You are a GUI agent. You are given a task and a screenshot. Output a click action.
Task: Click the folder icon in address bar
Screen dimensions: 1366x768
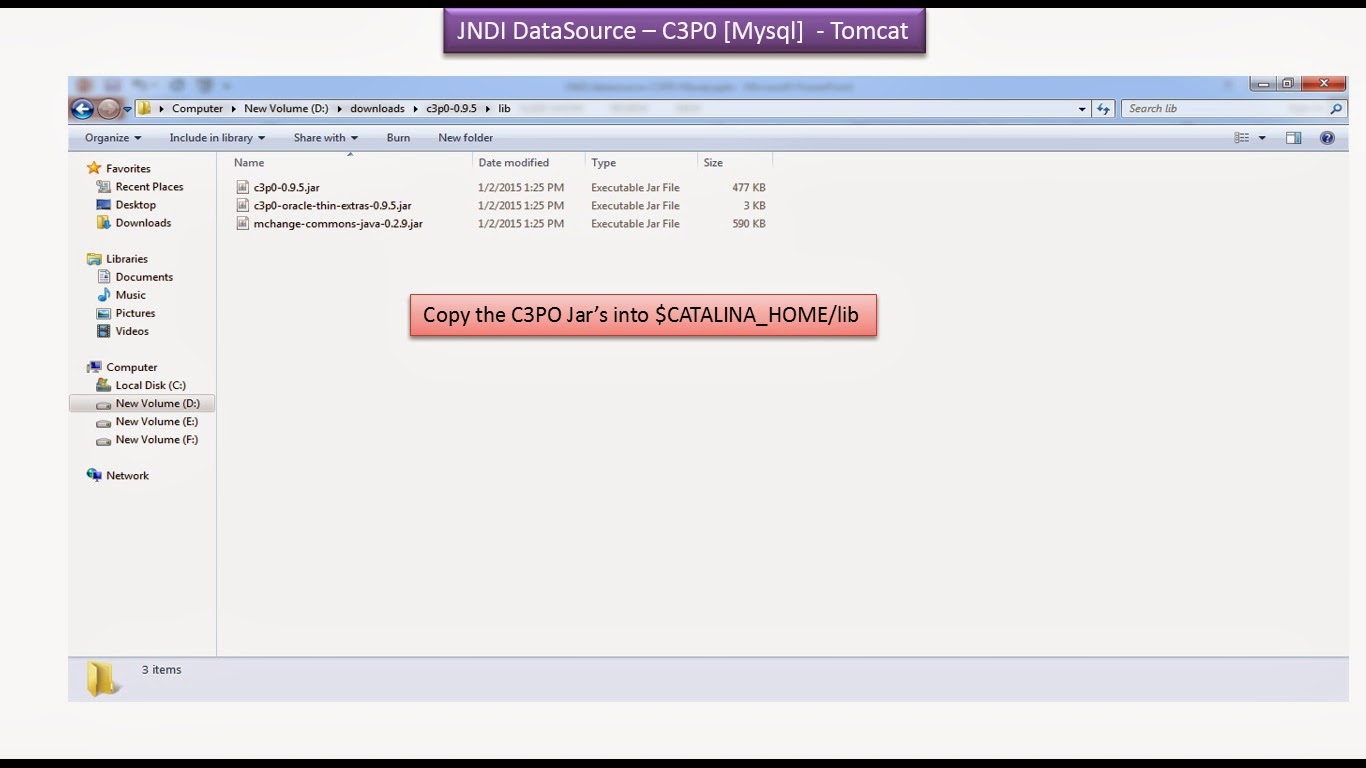point(144,108)
